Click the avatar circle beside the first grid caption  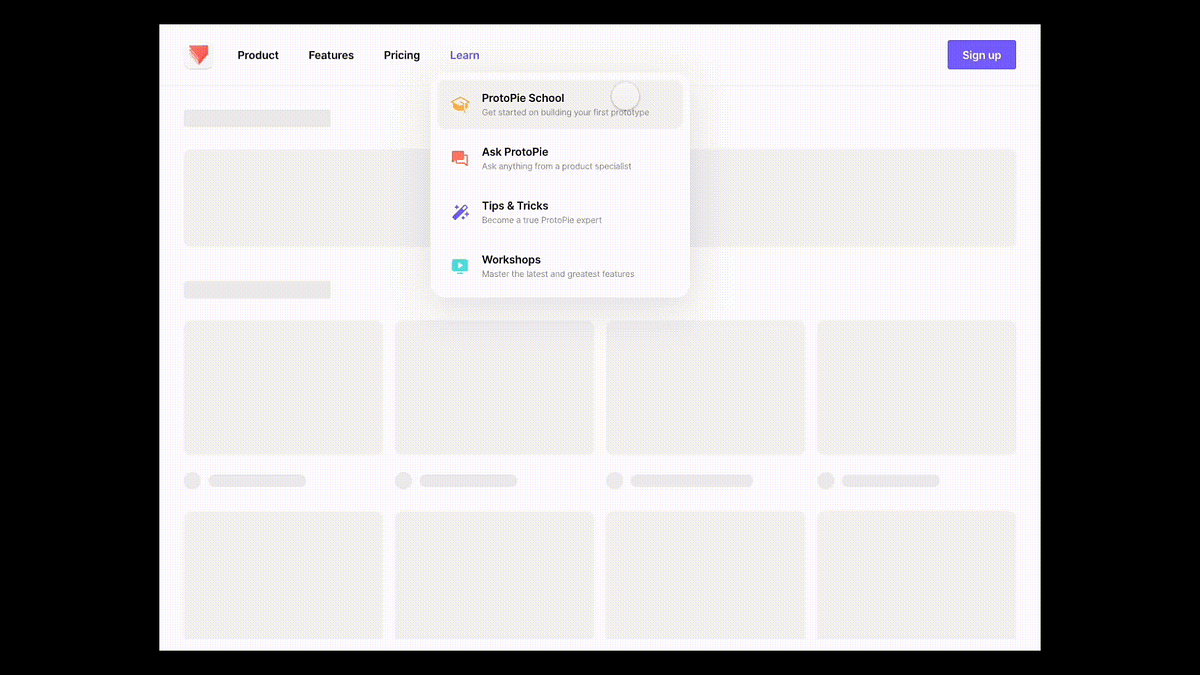click(192, 480)
